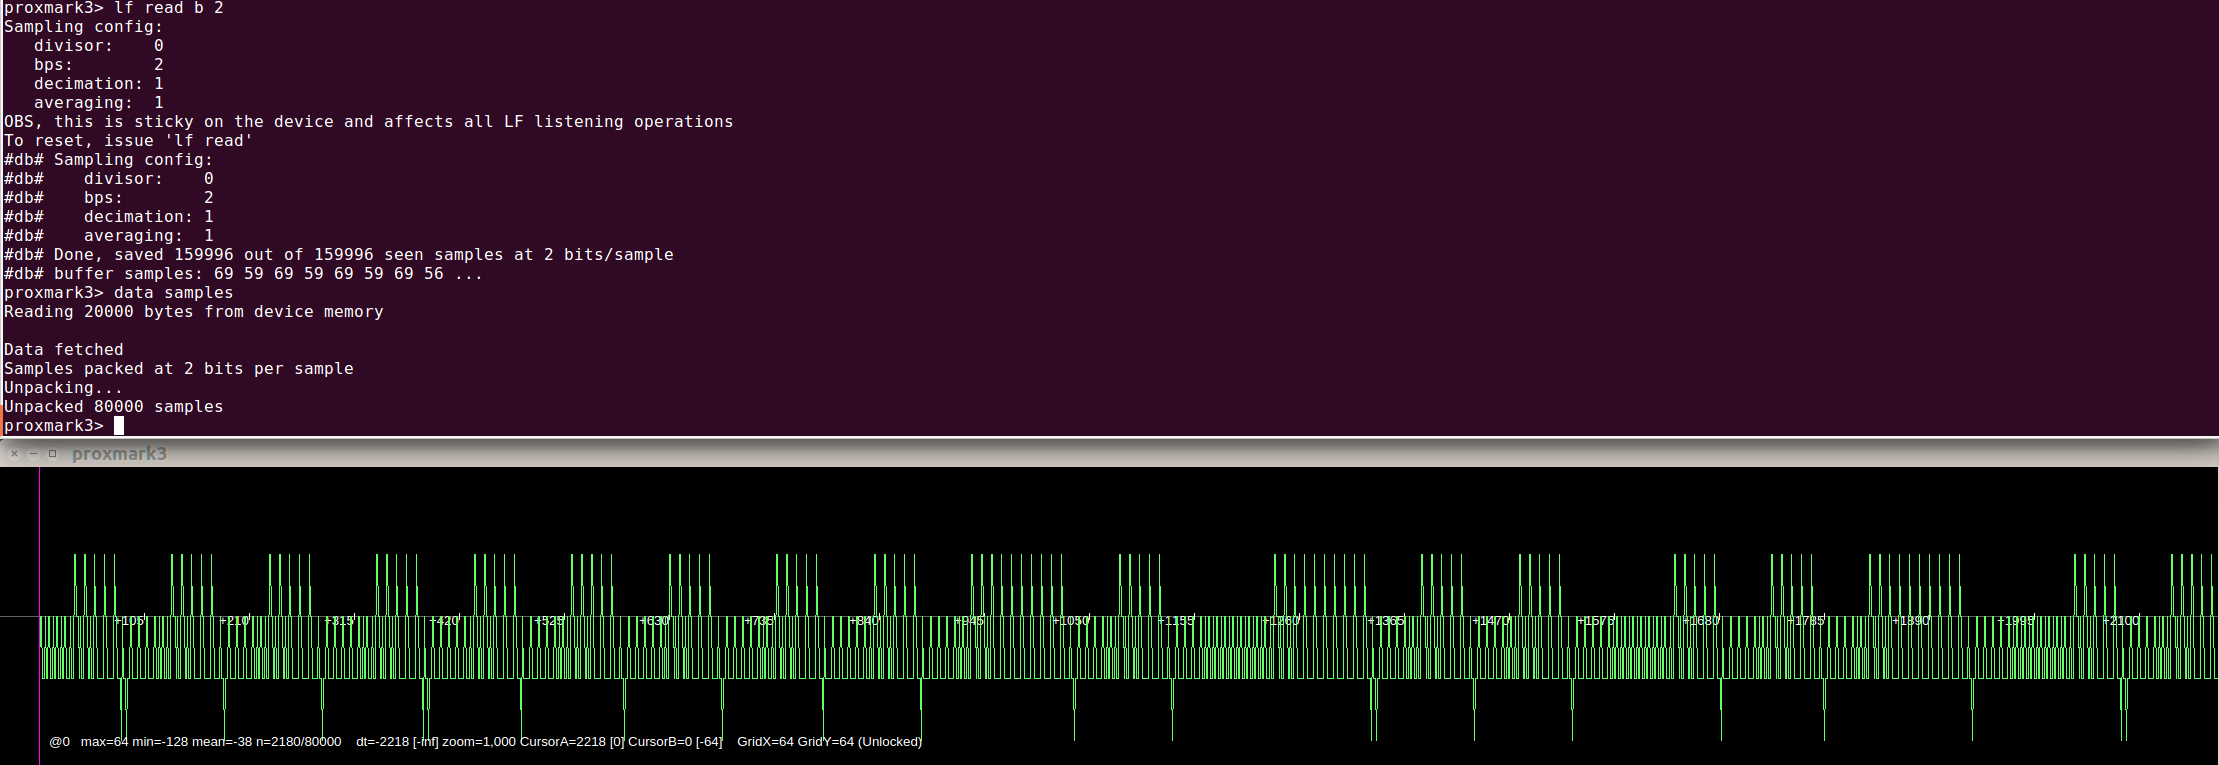Viewport: 2219px width, 765px height.
Task: Click the +630 grid label on plot
Action: click(655, 621)
